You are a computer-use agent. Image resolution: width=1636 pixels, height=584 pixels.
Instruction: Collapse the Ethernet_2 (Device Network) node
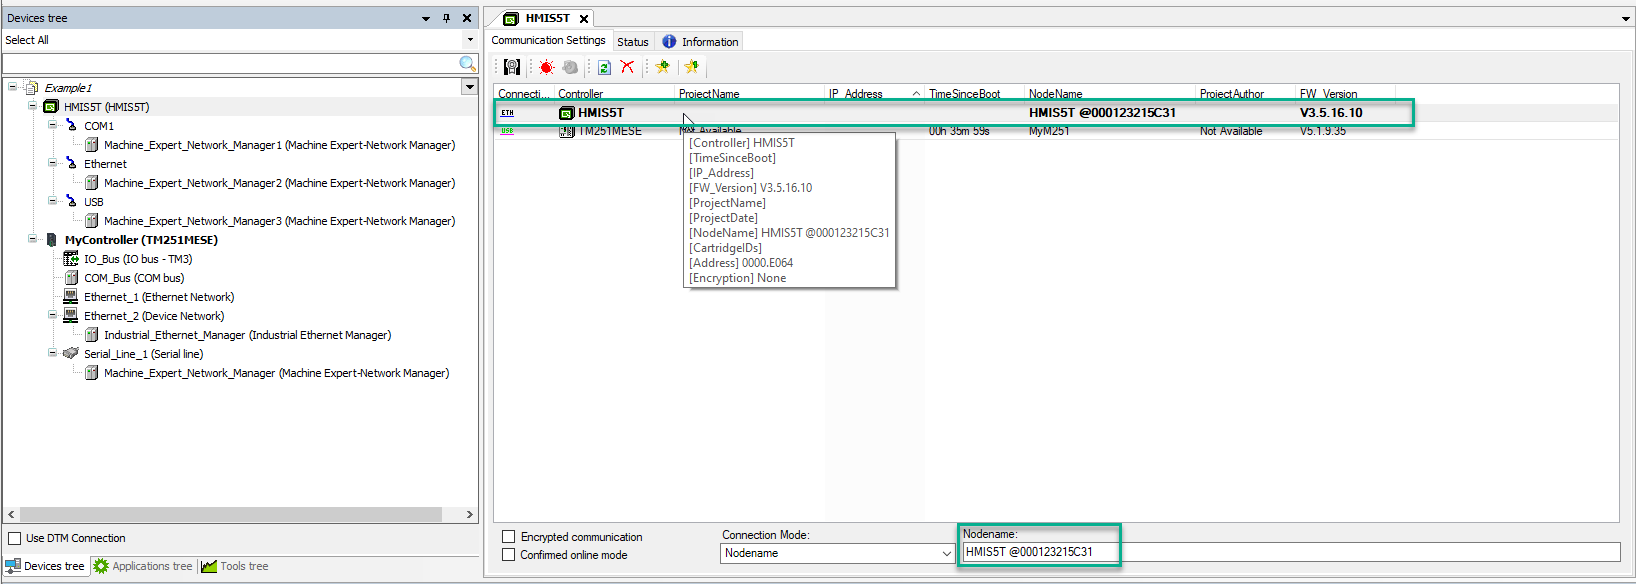52,315
